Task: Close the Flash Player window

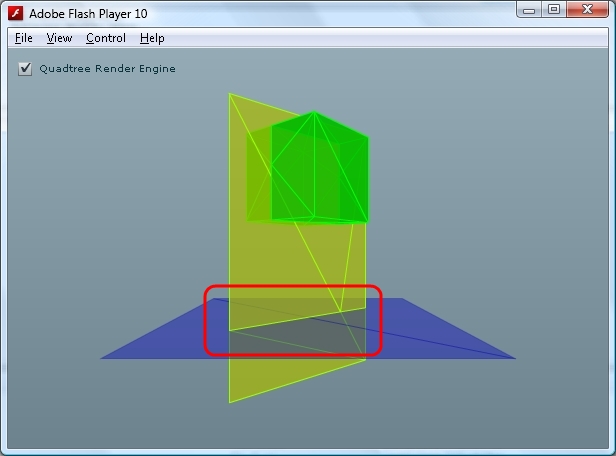Action: click(x=587, y=10)
